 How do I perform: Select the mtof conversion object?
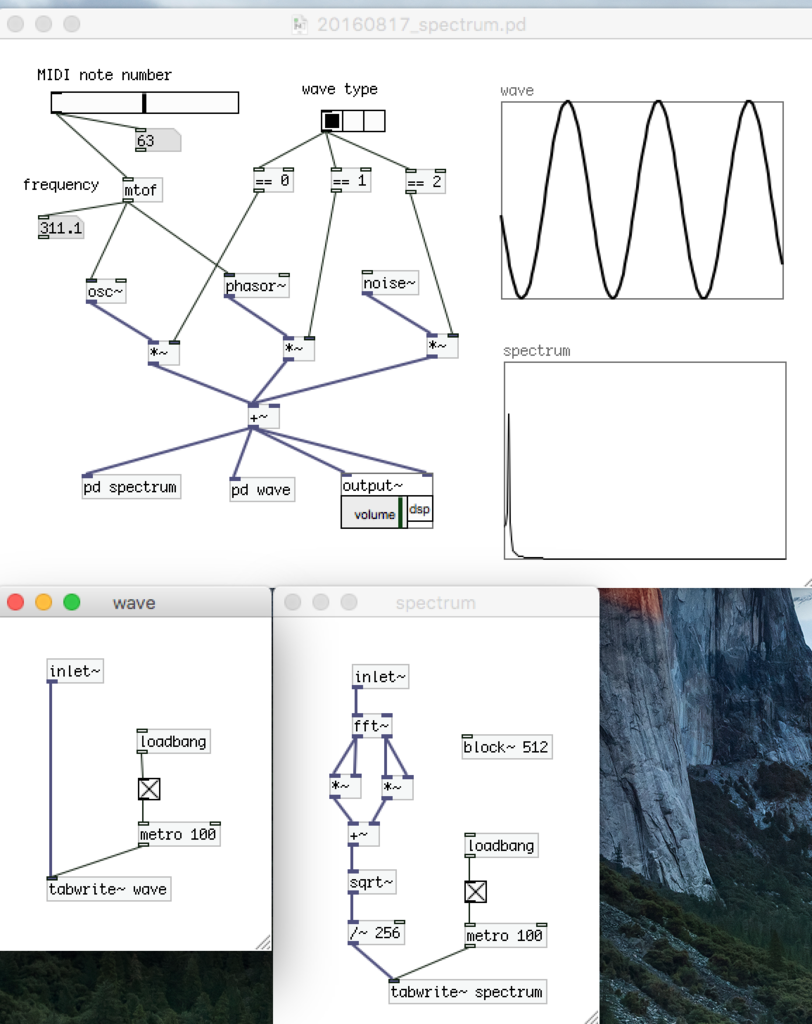141,190
